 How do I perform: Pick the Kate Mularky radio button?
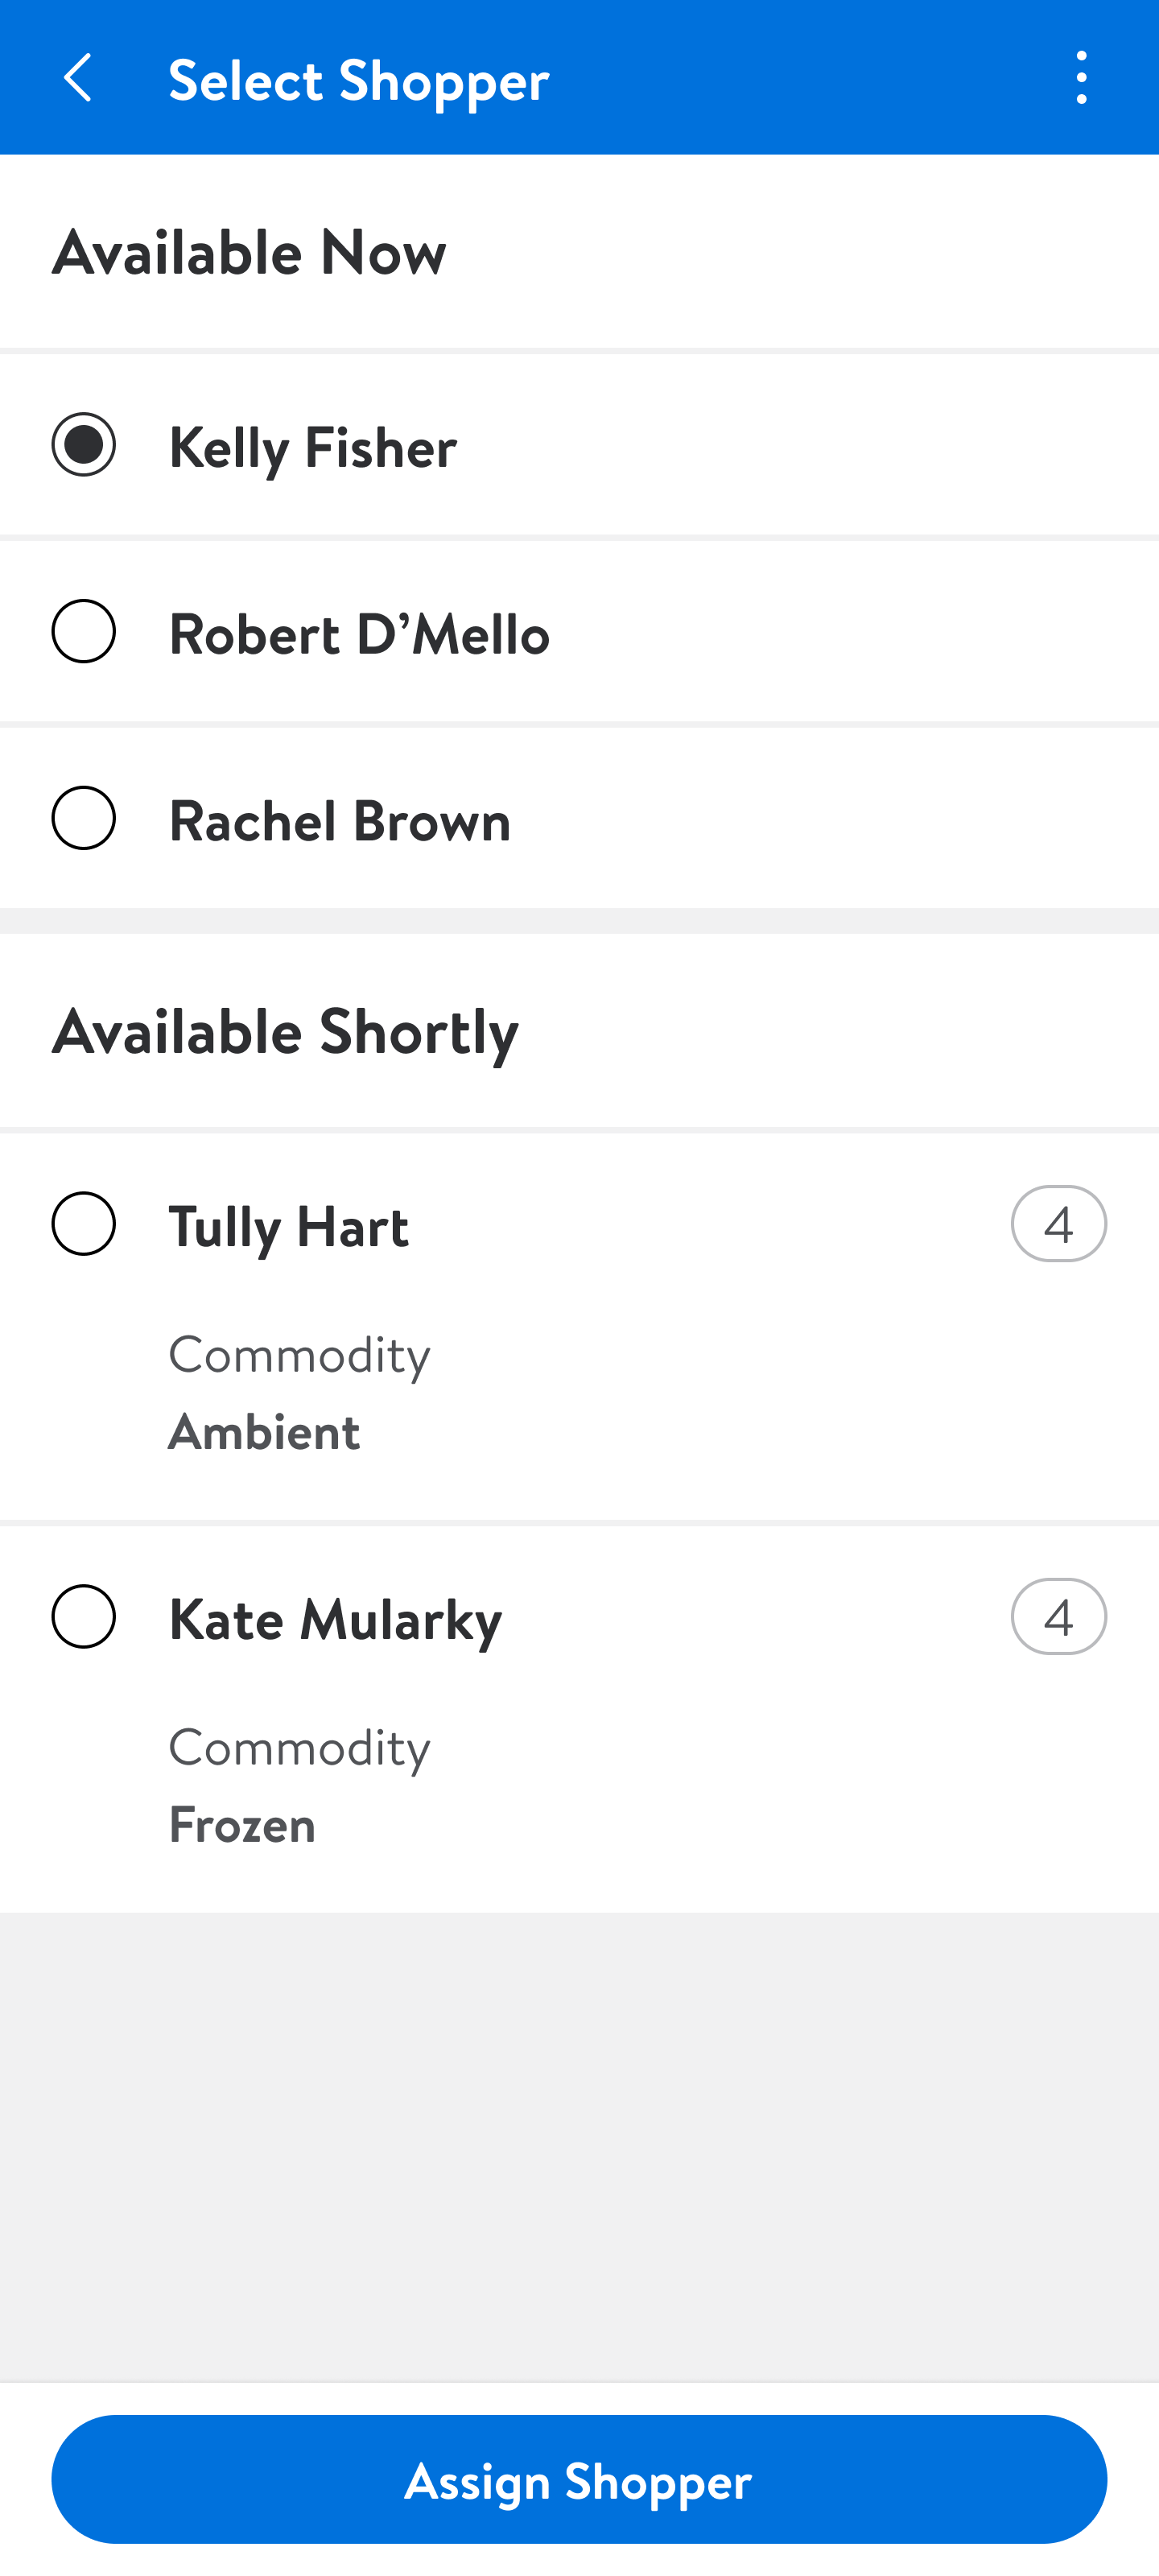tap(84, 1617)
